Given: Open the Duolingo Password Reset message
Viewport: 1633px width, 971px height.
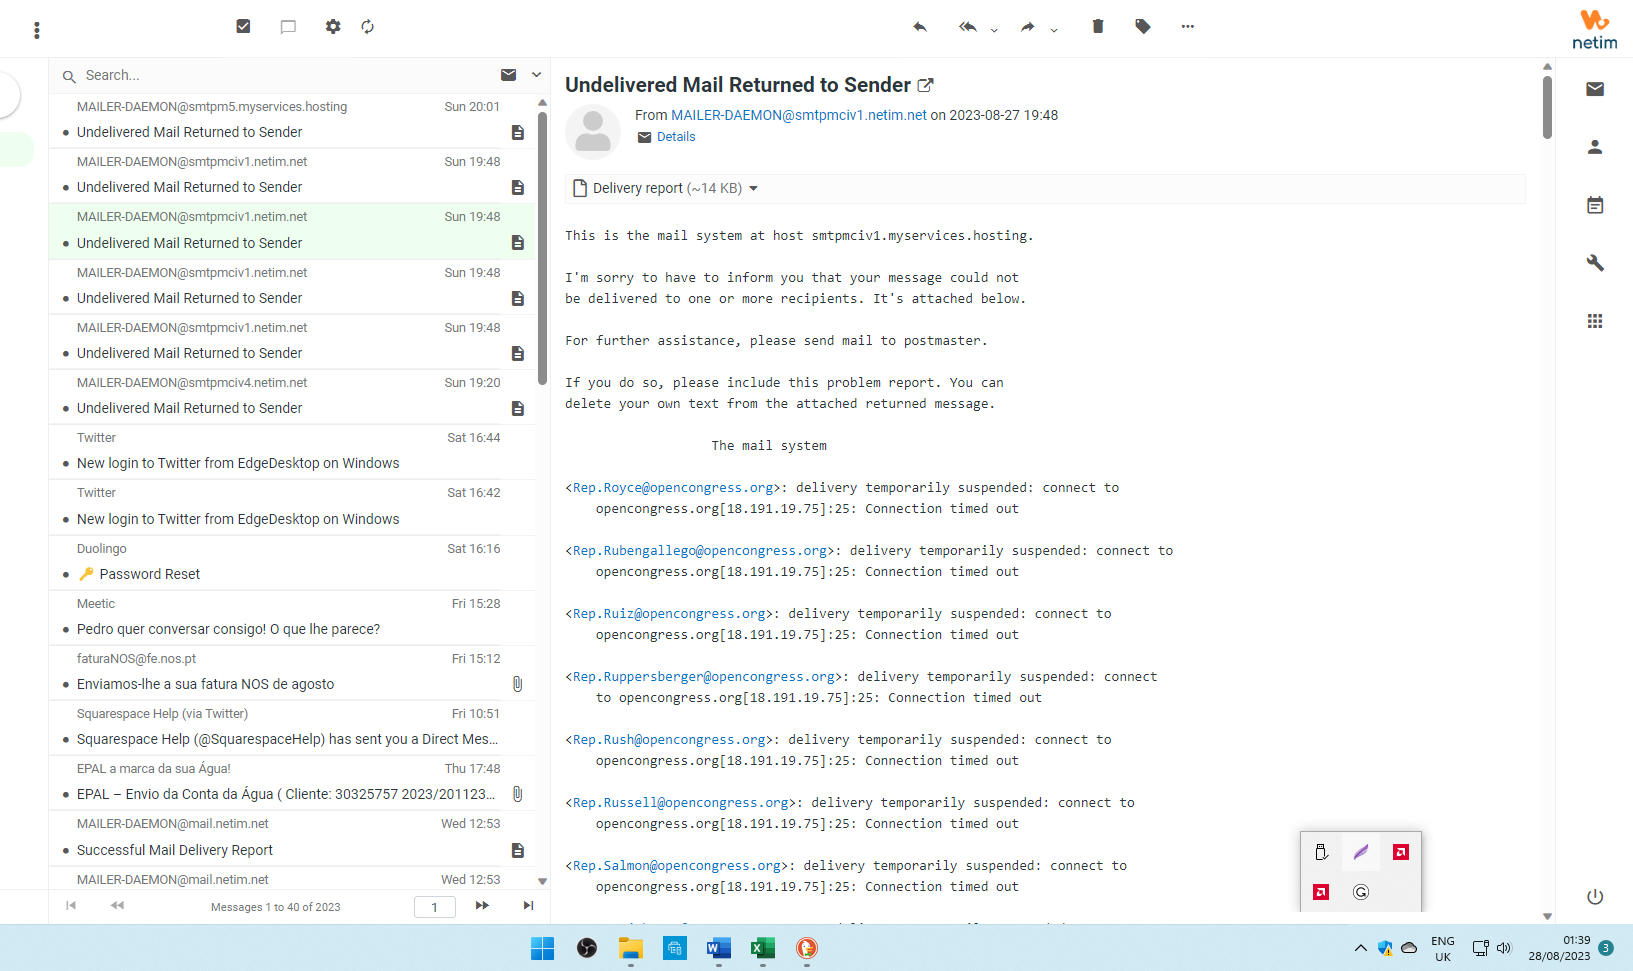Looking at the screenshot, I should coord(292,562).
